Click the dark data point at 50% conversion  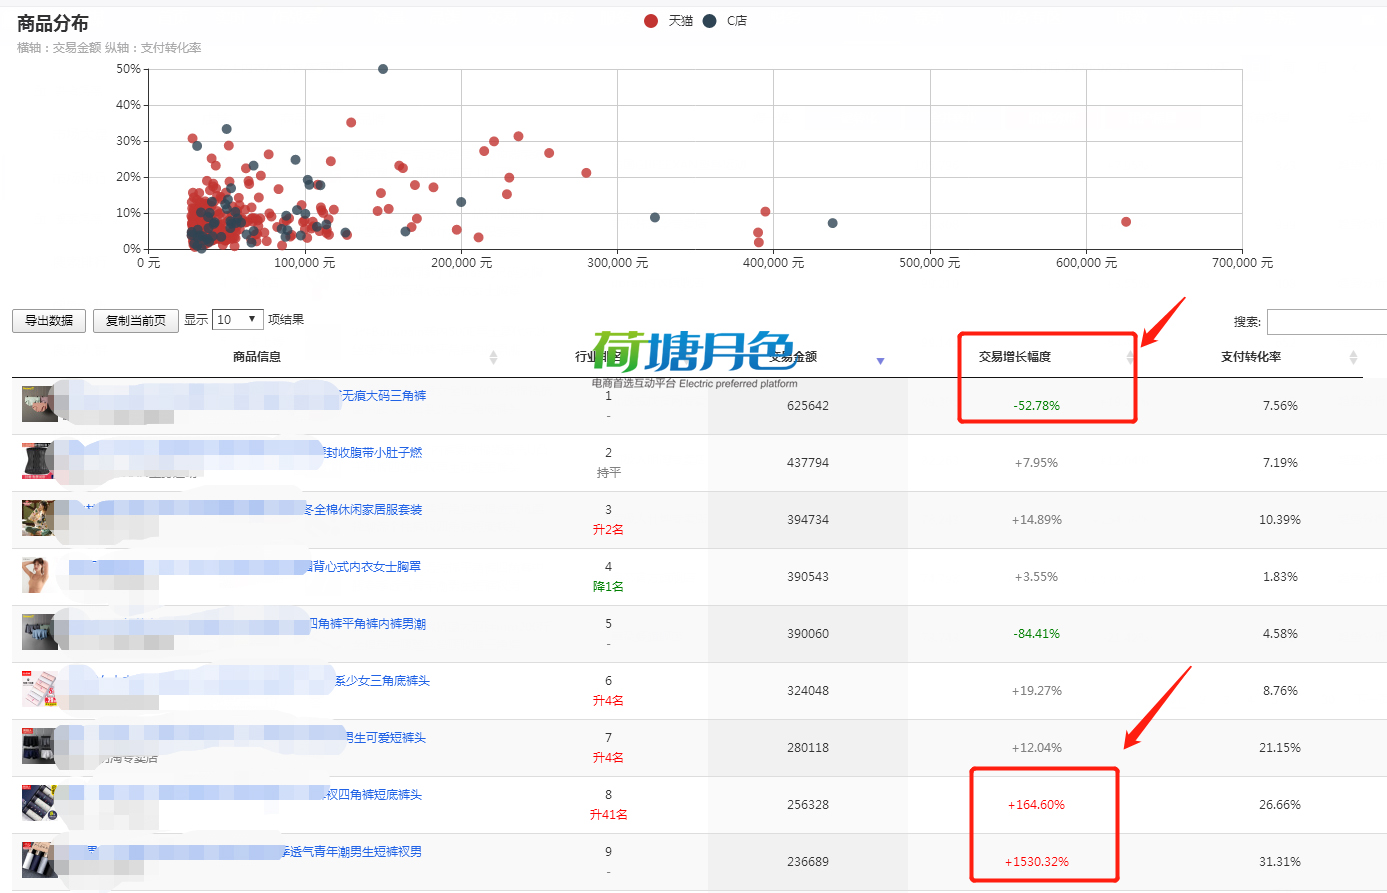pos(383,69)
